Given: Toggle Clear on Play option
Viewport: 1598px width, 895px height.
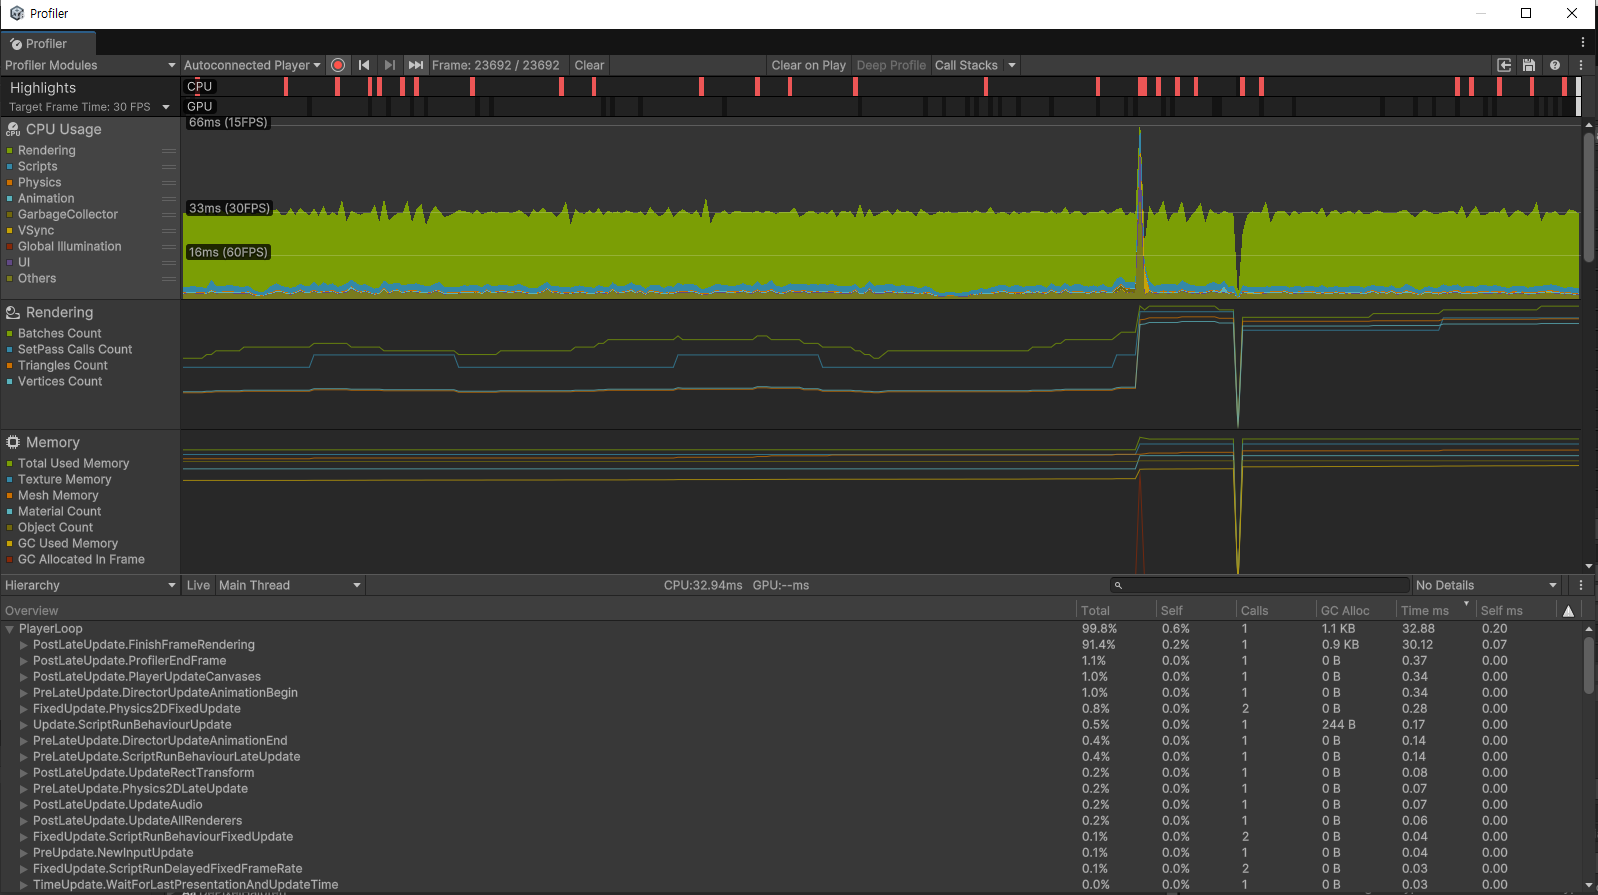Looking at the screenshot, I should (x=808, y=65).
